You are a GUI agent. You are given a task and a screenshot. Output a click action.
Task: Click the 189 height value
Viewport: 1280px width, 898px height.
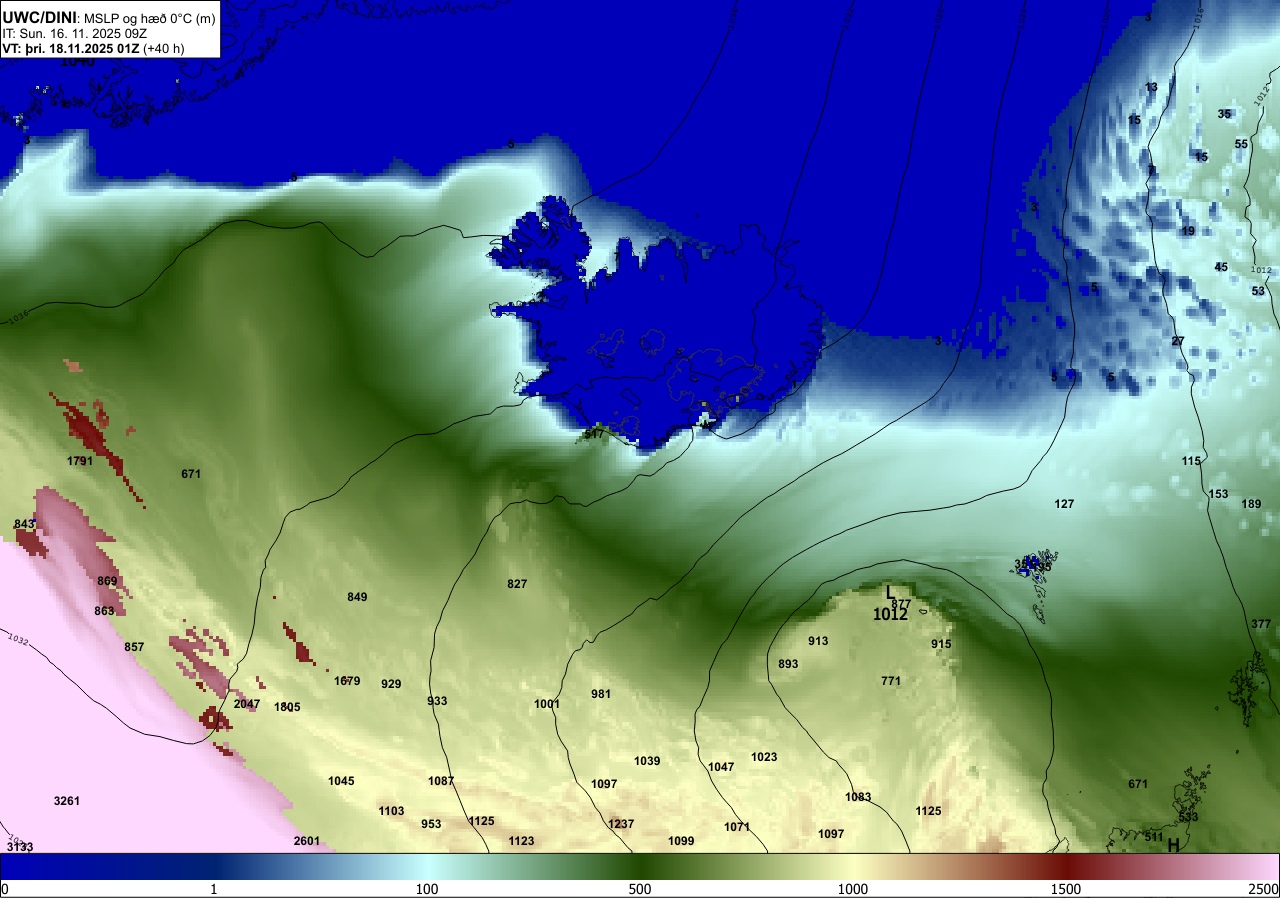[x=1251, y=504]
